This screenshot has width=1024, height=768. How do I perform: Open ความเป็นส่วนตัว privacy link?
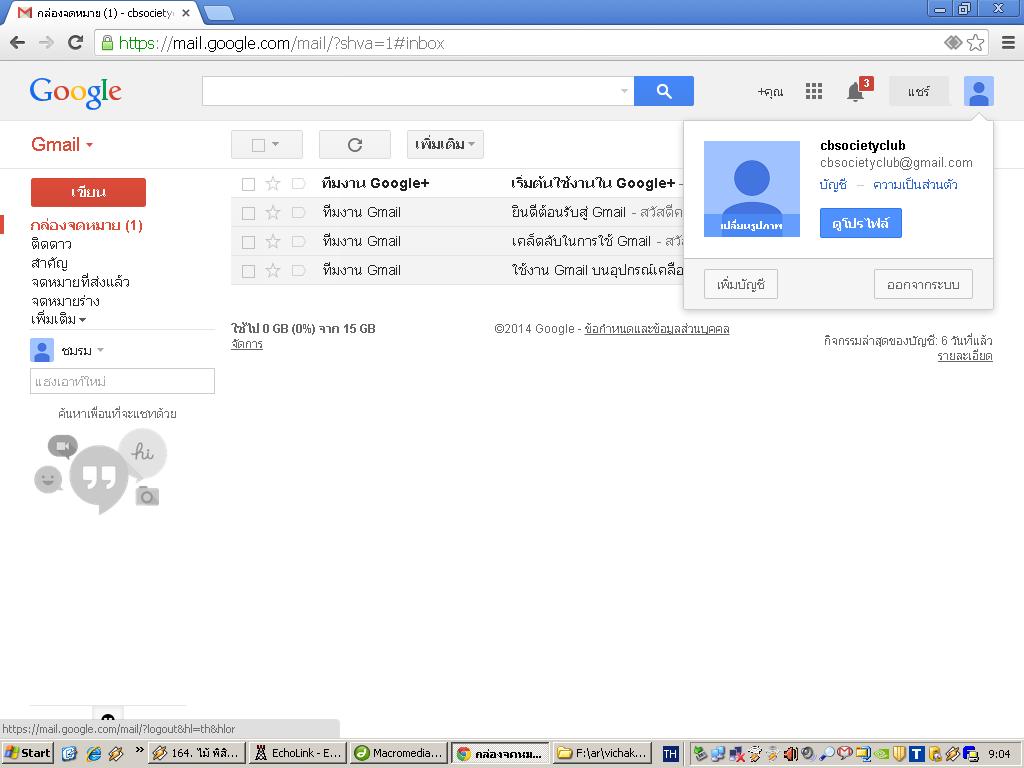point(915,185)
